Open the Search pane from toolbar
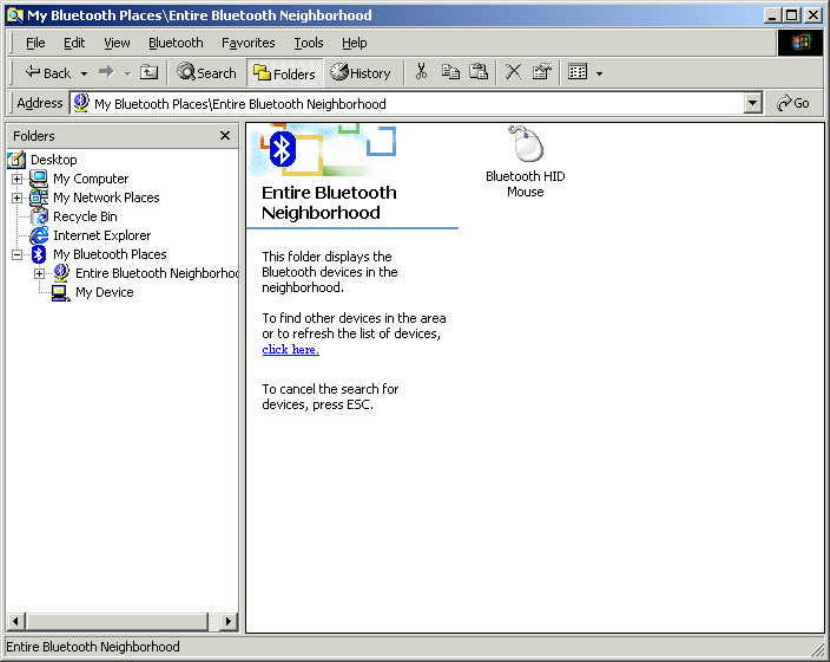 coord(206,72)
